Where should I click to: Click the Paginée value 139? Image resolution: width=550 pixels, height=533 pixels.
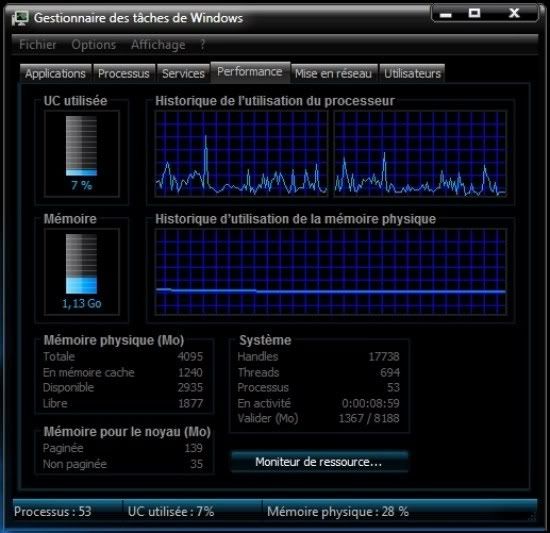click(x=194, y=448)
